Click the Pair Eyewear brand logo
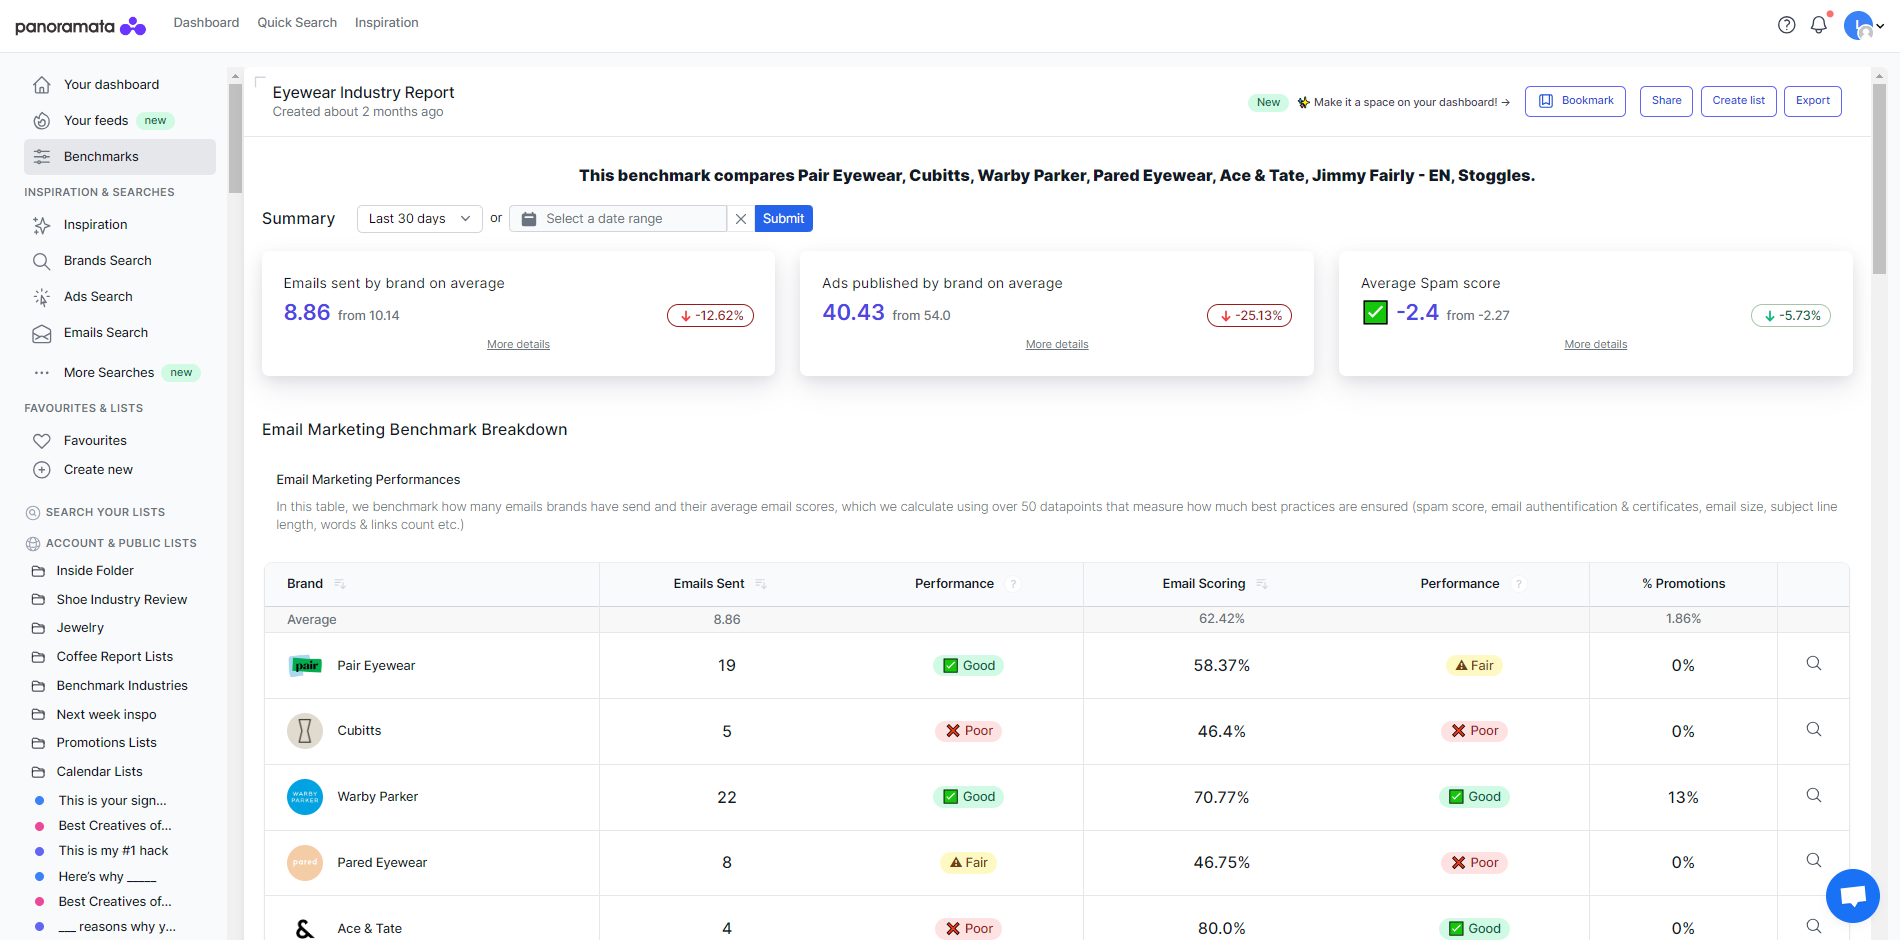The height and width of the screenshot is (940, 1900). click(x=305, y=666)
